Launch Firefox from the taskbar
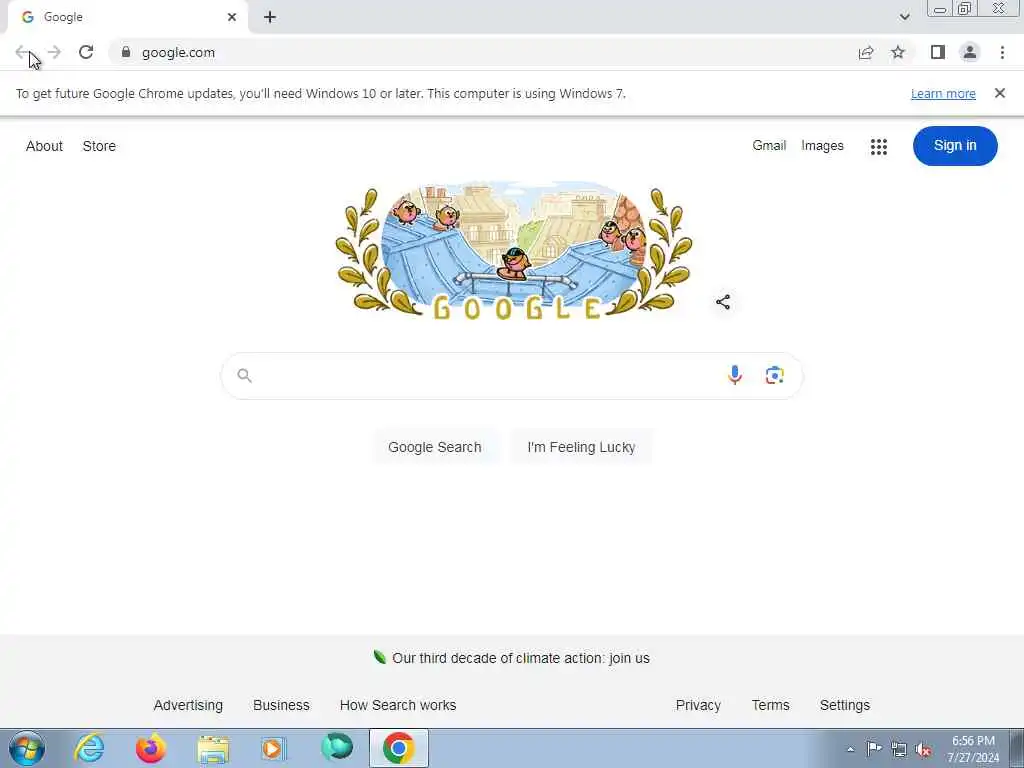Screen dimensions: 1024x768 click(x=151, y=748)
